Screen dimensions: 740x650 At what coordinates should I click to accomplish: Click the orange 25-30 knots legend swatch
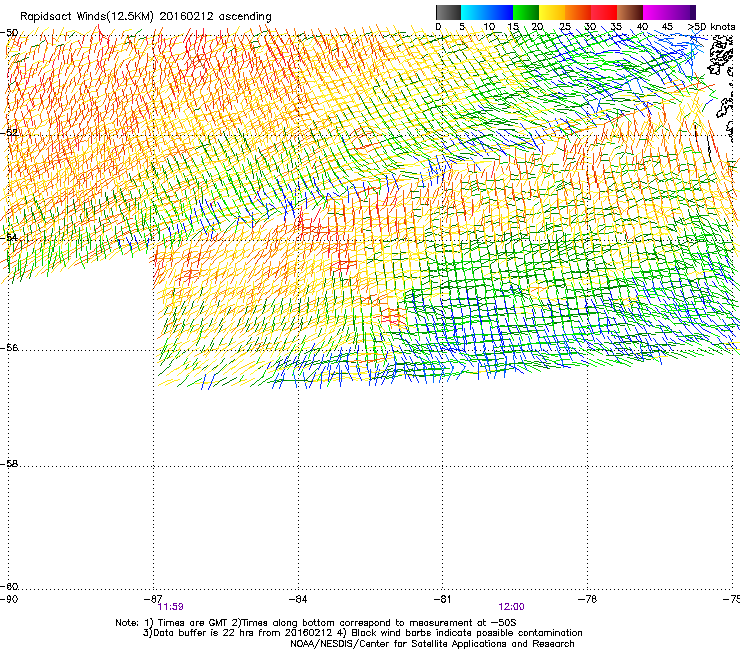pos(578,12)
